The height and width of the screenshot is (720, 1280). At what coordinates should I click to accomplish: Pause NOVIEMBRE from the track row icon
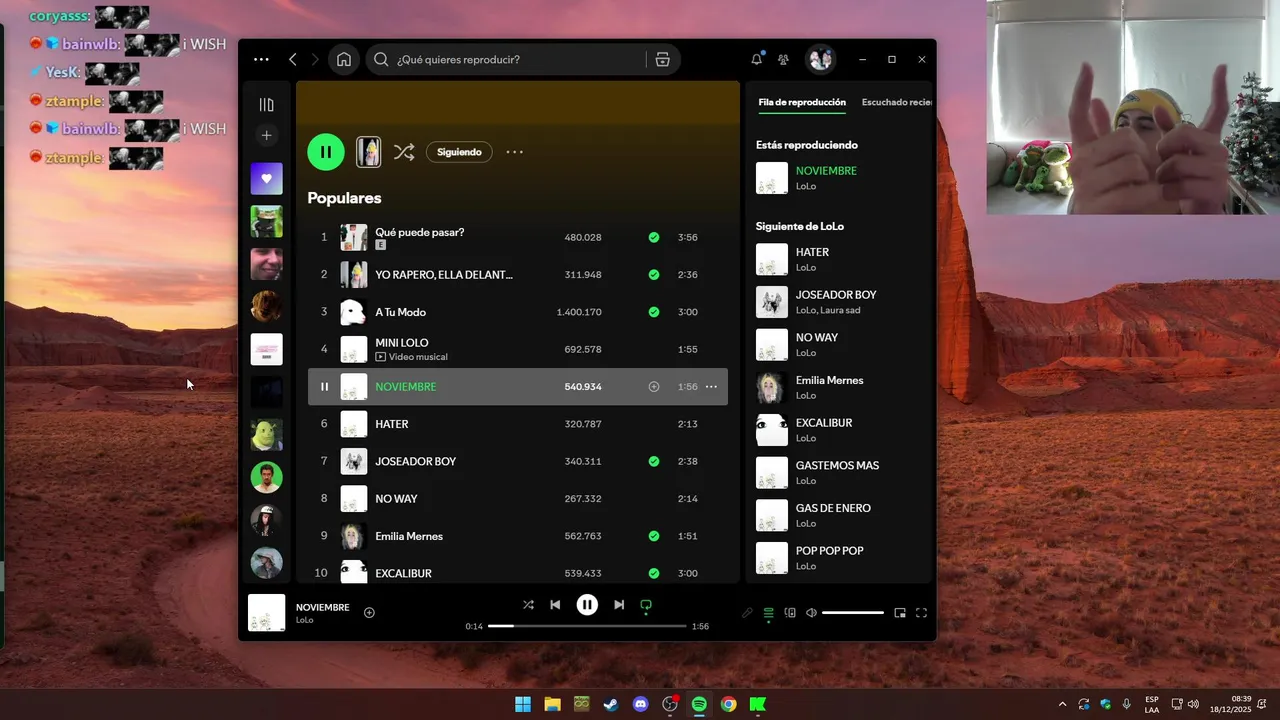pos(324,387)
